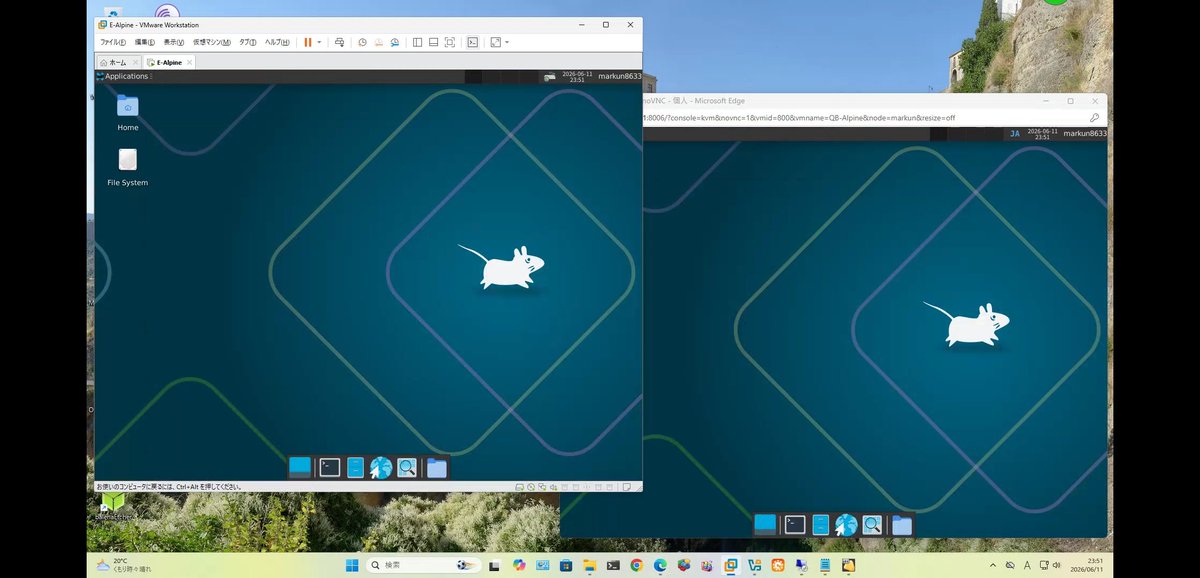Click Send Ctrl+Alt+Del toolbar icon

point(339,42)
